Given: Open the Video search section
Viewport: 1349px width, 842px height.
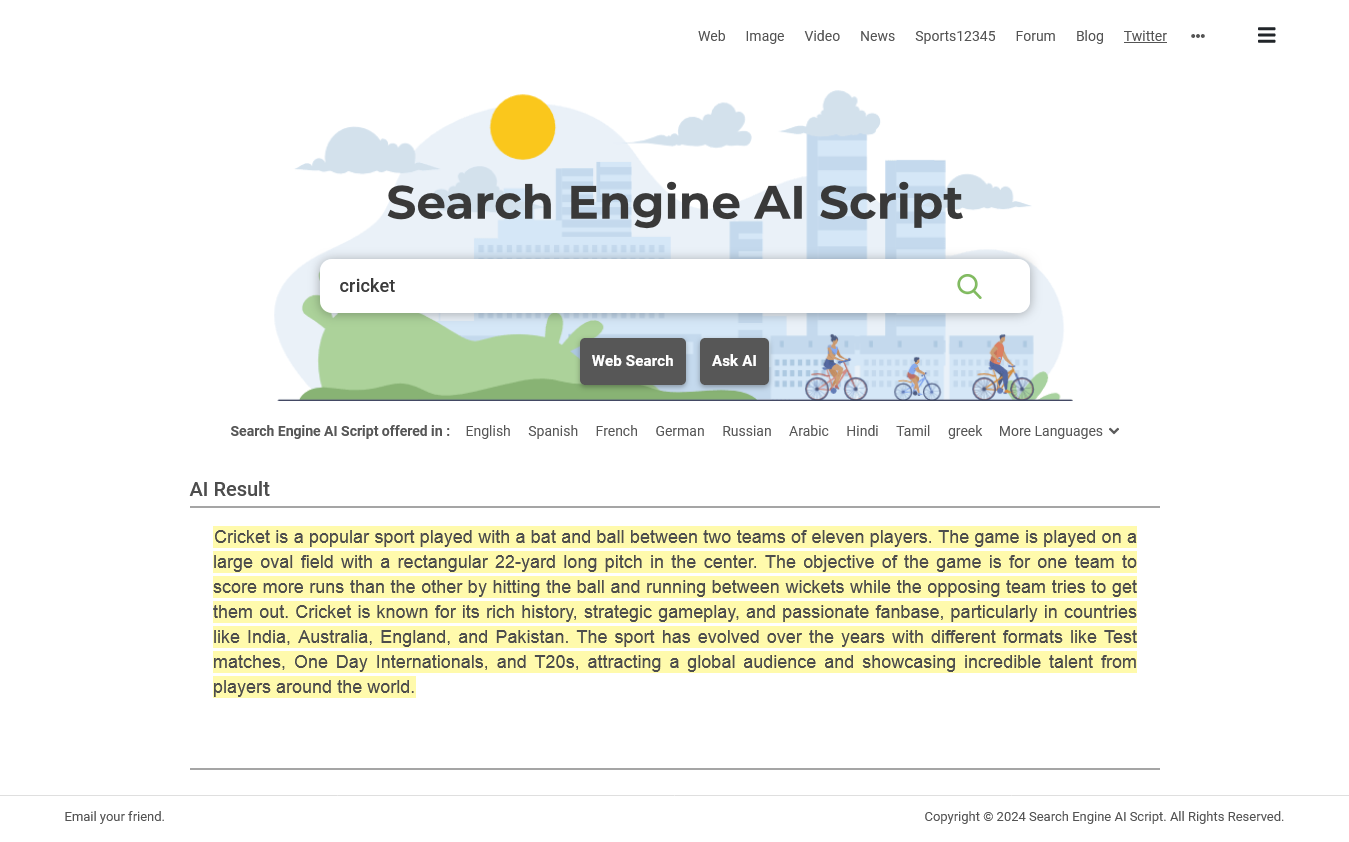Looking at the screenshot, I should pyautogui.click(x=822, y=36).
